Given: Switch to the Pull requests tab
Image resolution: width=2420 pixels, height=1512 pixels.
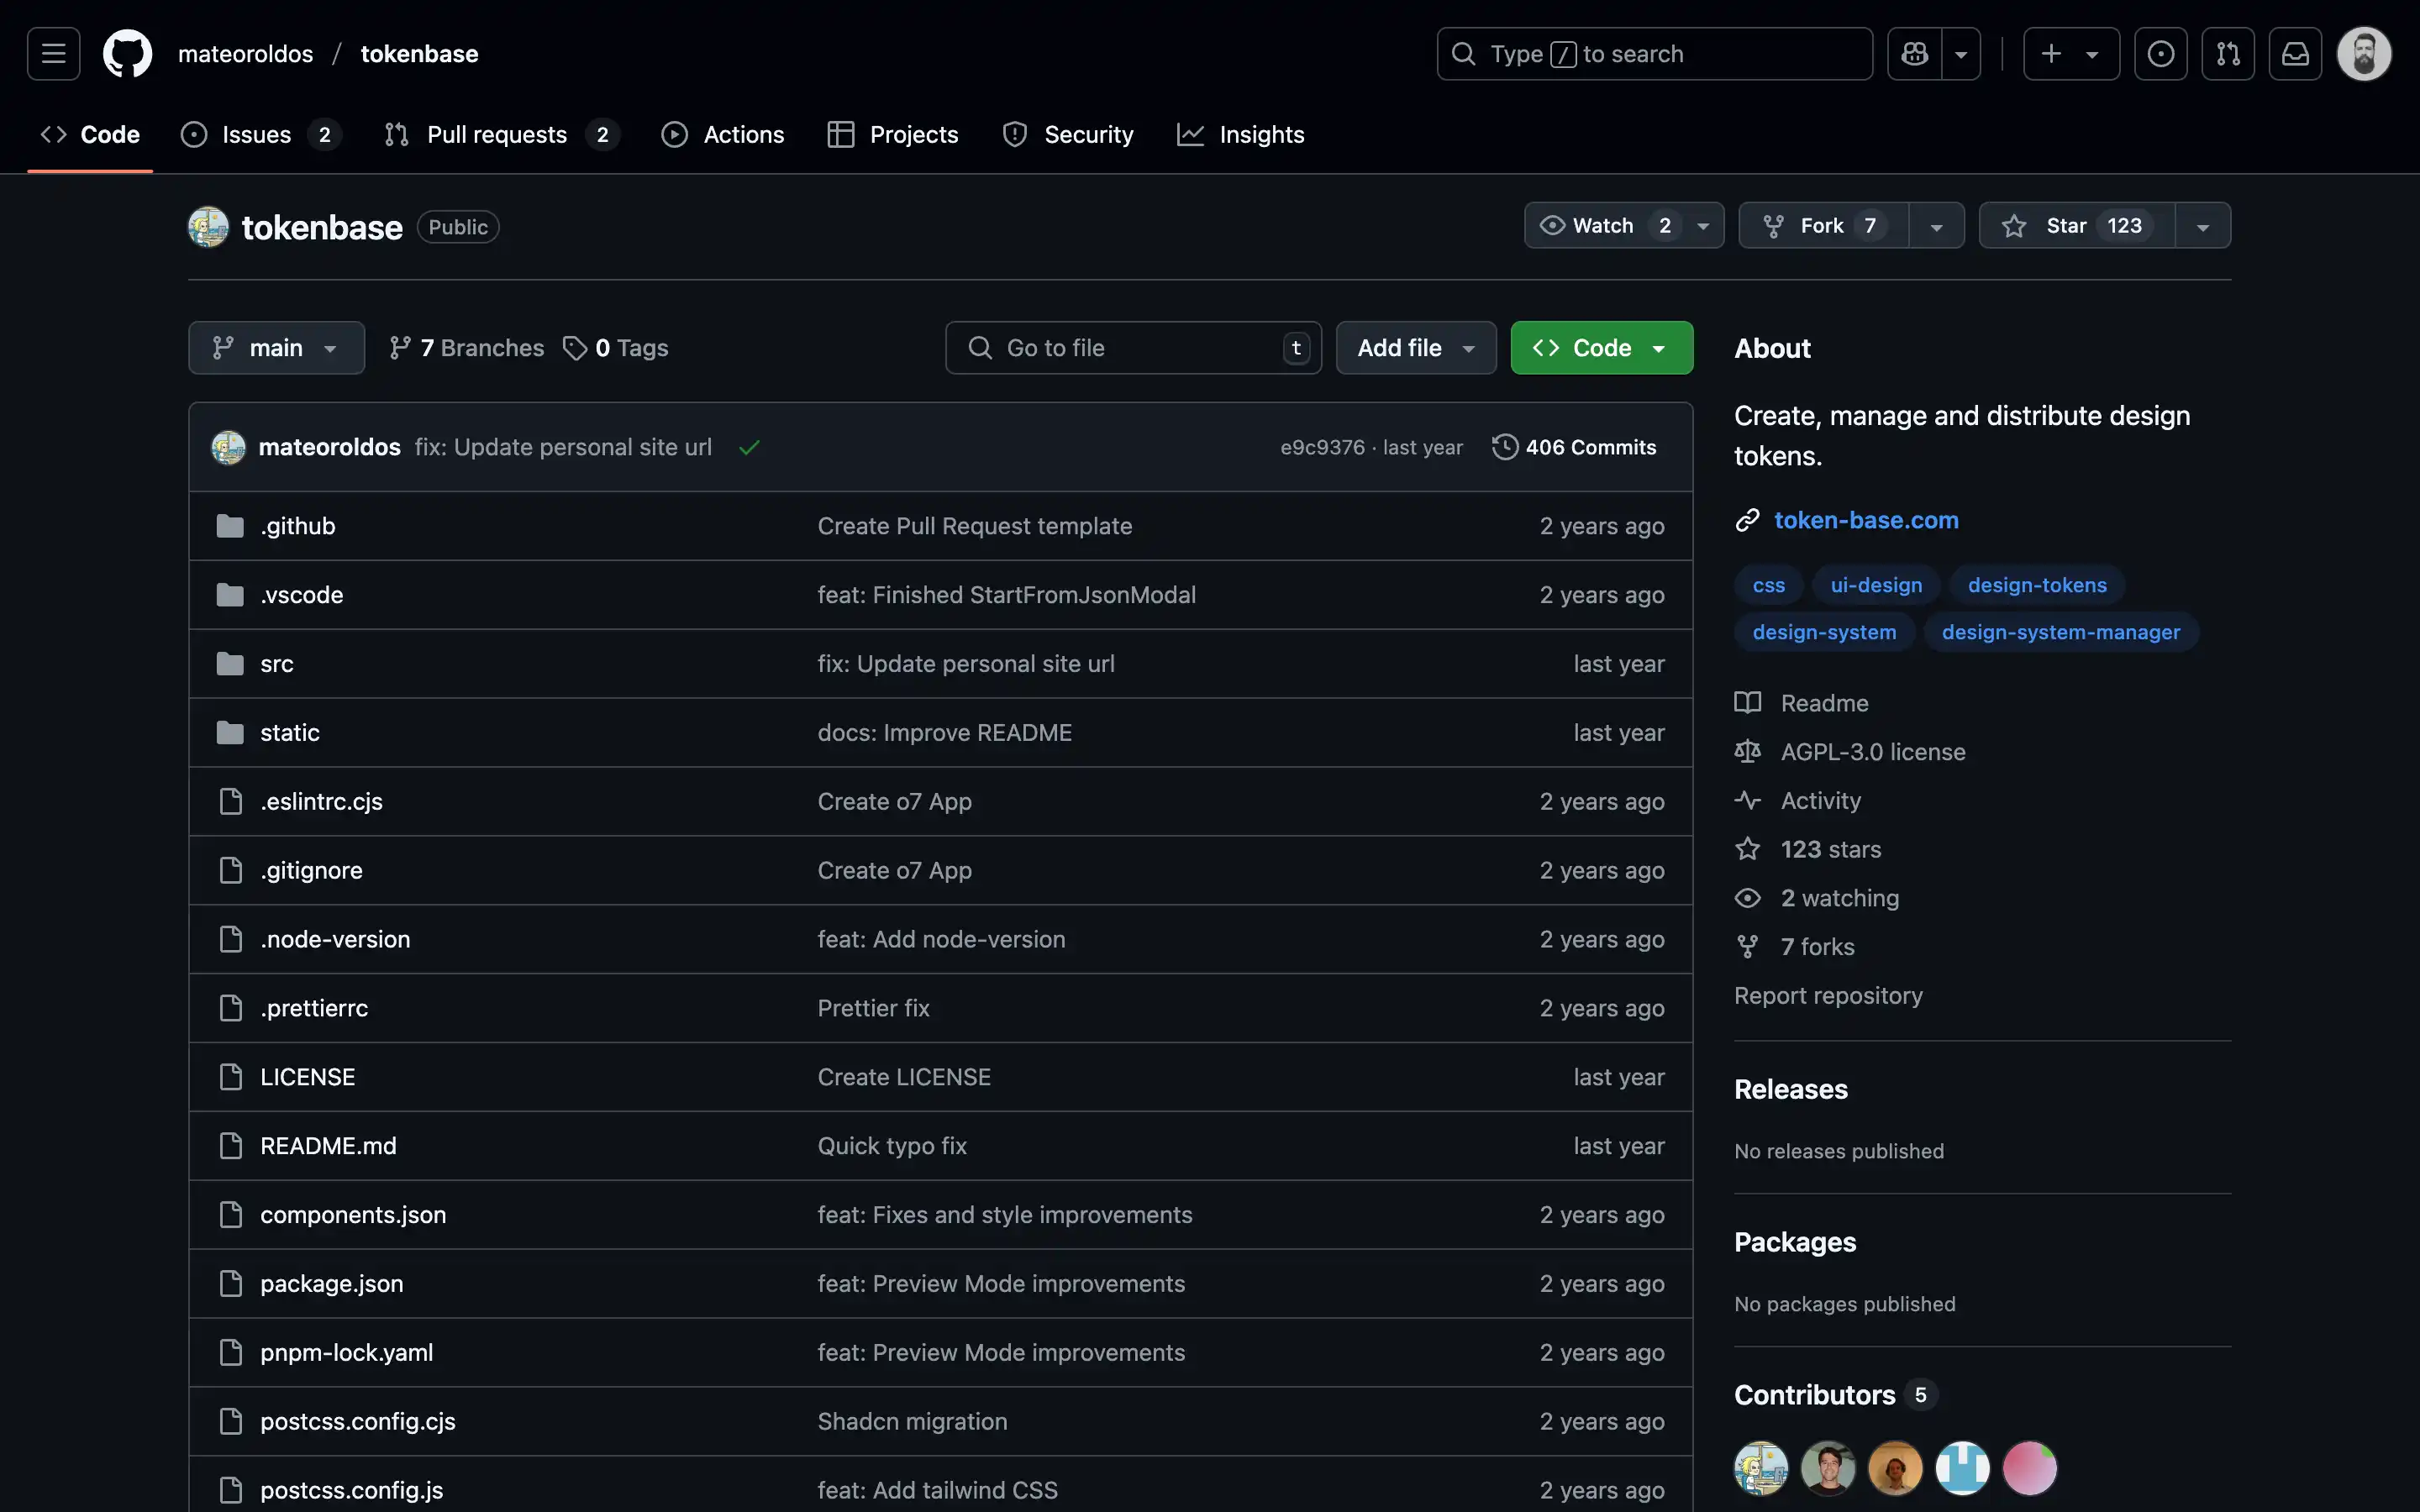Looking at the screenshot, I should click(502, 135).
